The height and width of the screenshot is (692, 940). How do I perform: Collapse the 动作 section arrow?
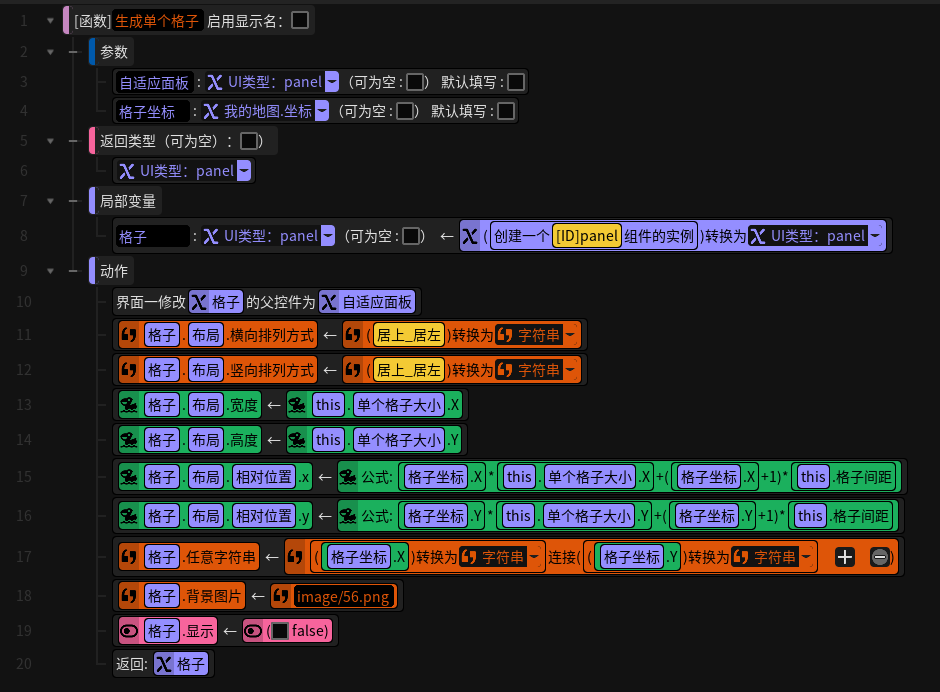[50, 272]
